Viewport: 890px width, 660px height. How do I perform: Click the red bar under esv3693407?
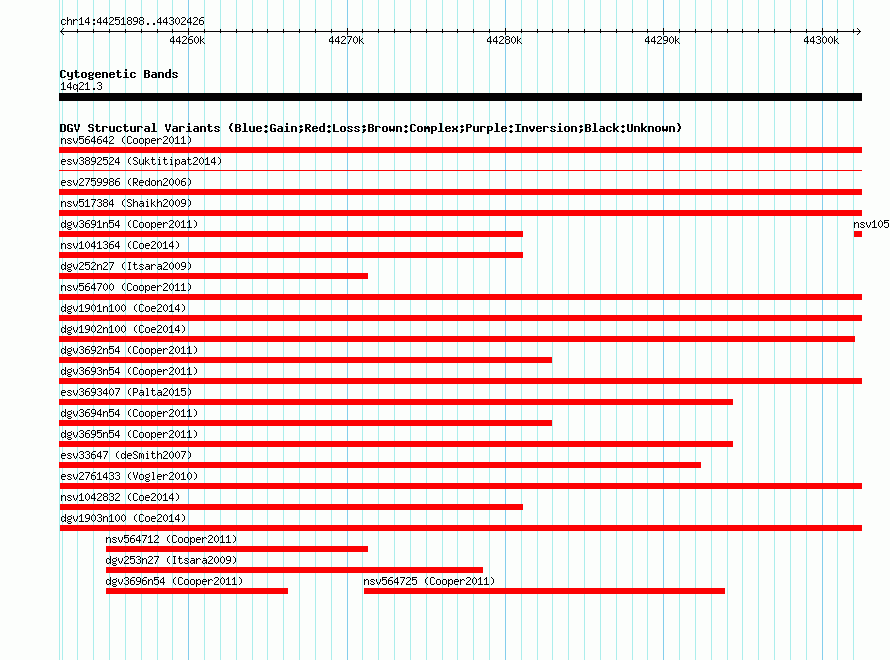(x=396, y=402)
